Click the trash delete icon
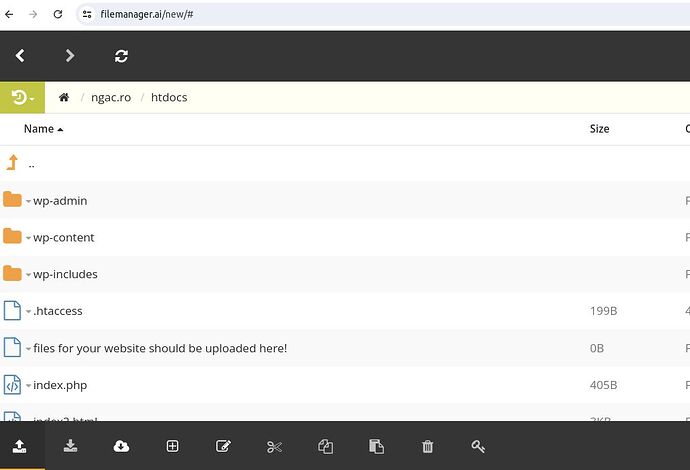Viewport: 690px width, 470px height. [x=428, y=446]
